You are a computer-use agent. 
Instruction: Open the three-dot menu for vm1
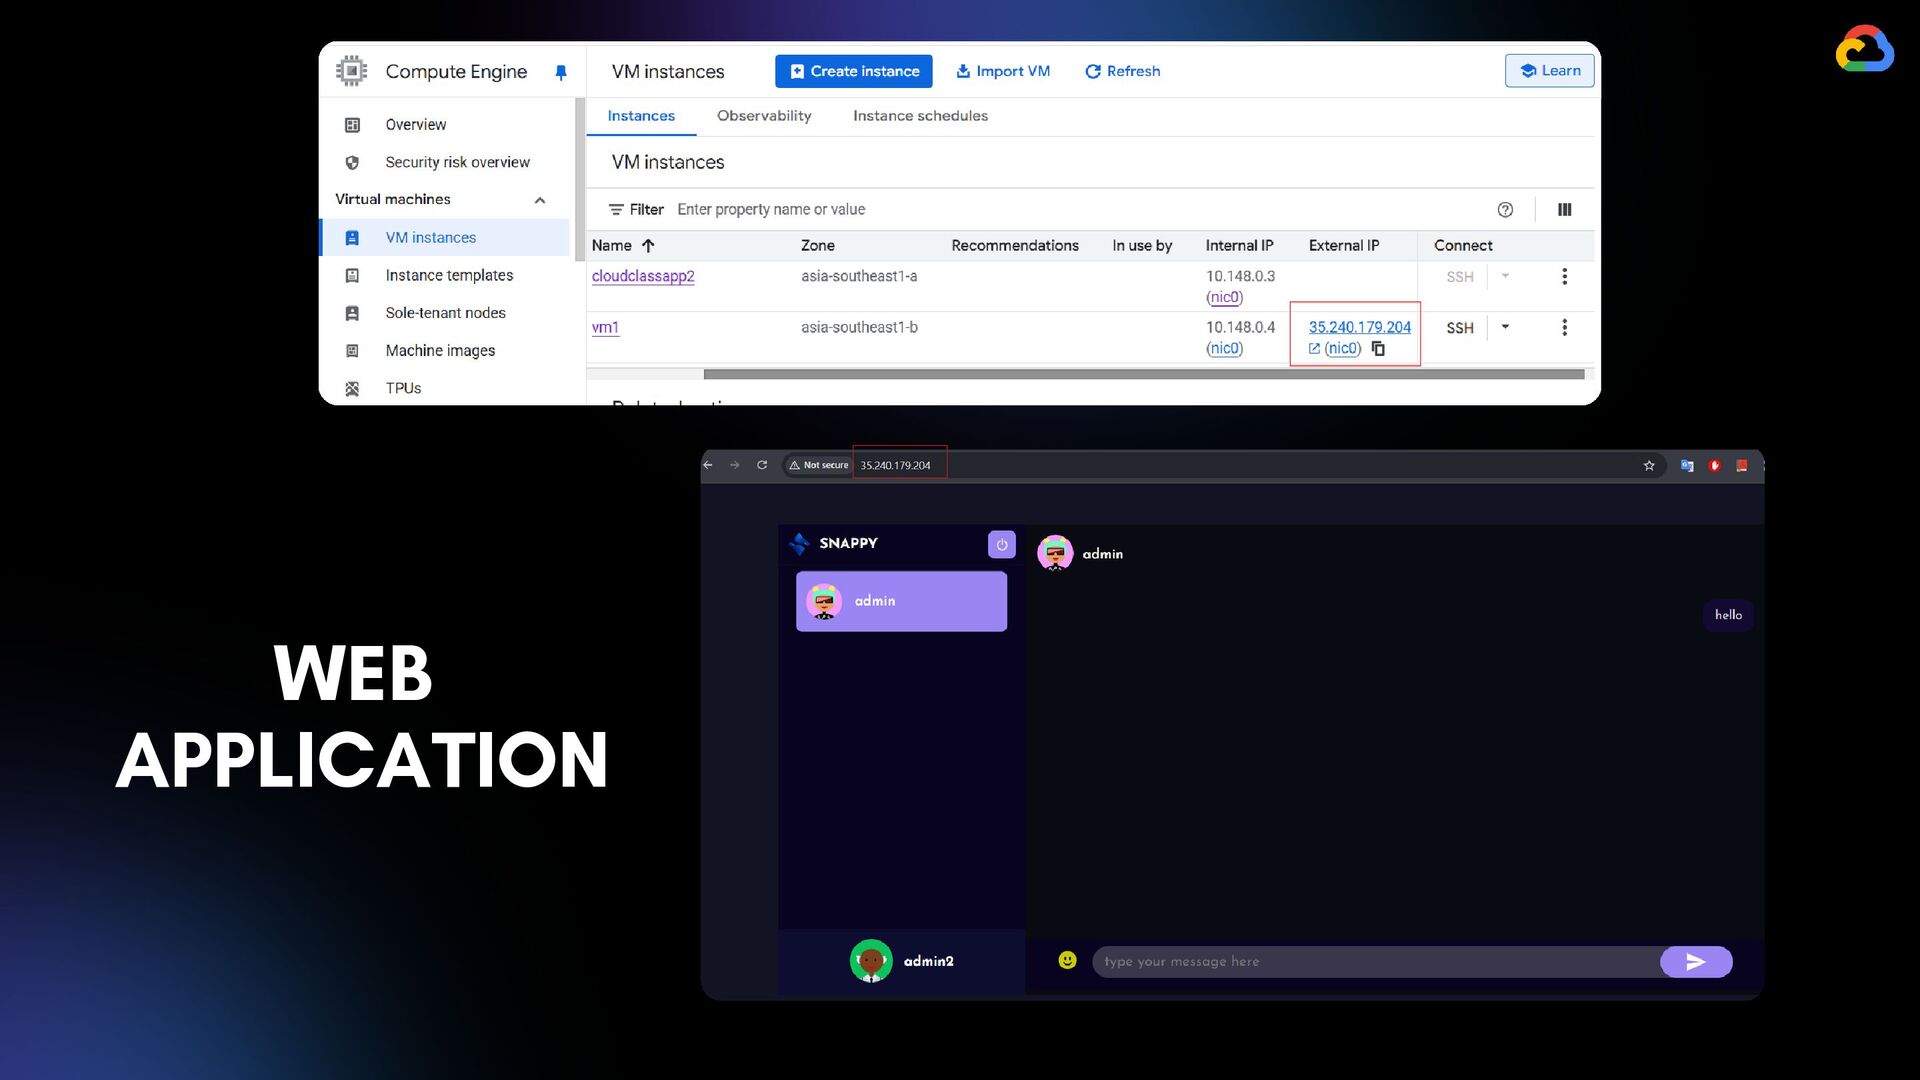point(1564,328)
